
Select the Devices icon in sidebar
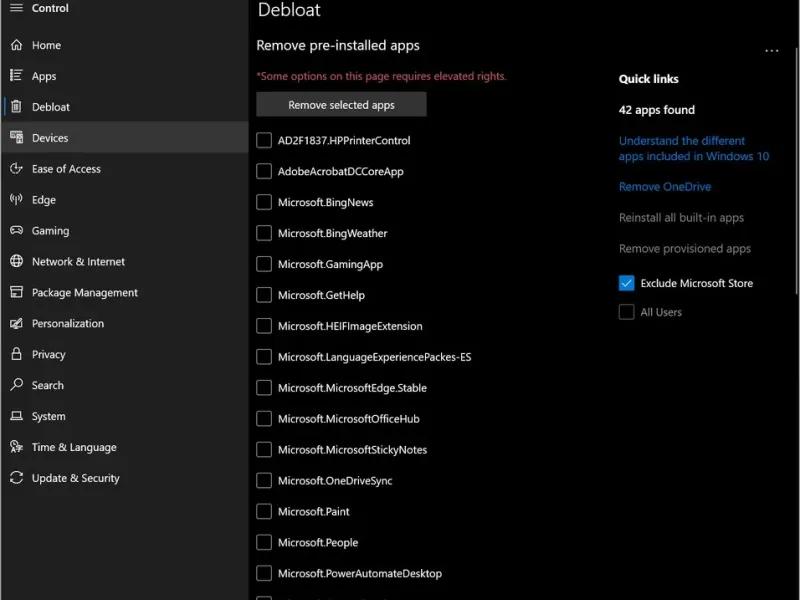[x=16, y=138]
